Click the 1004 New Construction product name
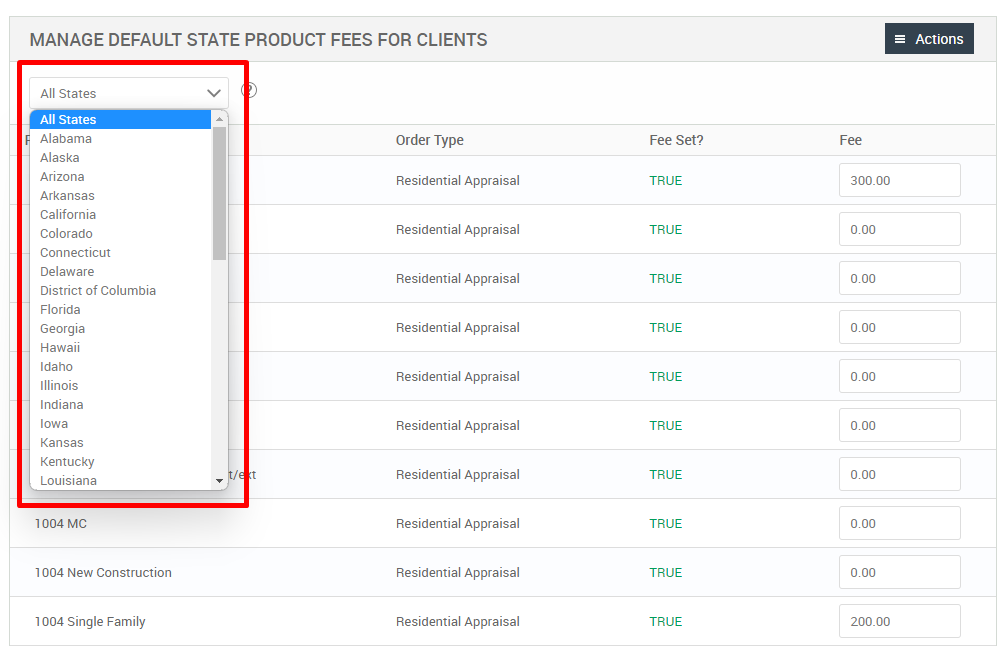Image resolution: width=1002 pixels, height=646 pixels. pos(103,573)
